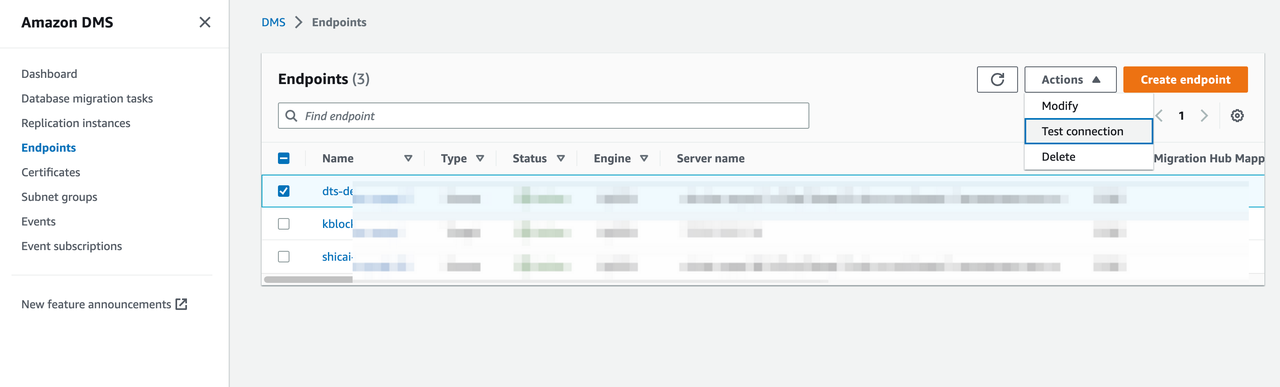Open Event subscriptions
The height and width of the screenshot is (387, 1280).
point(72,246)
